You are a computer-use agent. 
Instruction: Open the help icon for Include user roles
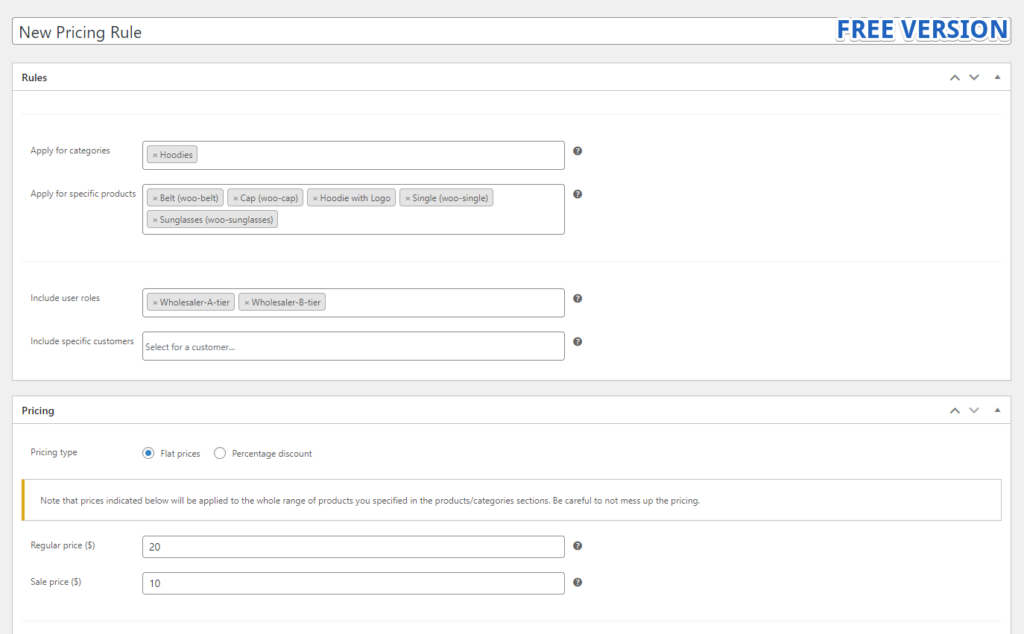[x=577, y=296]
